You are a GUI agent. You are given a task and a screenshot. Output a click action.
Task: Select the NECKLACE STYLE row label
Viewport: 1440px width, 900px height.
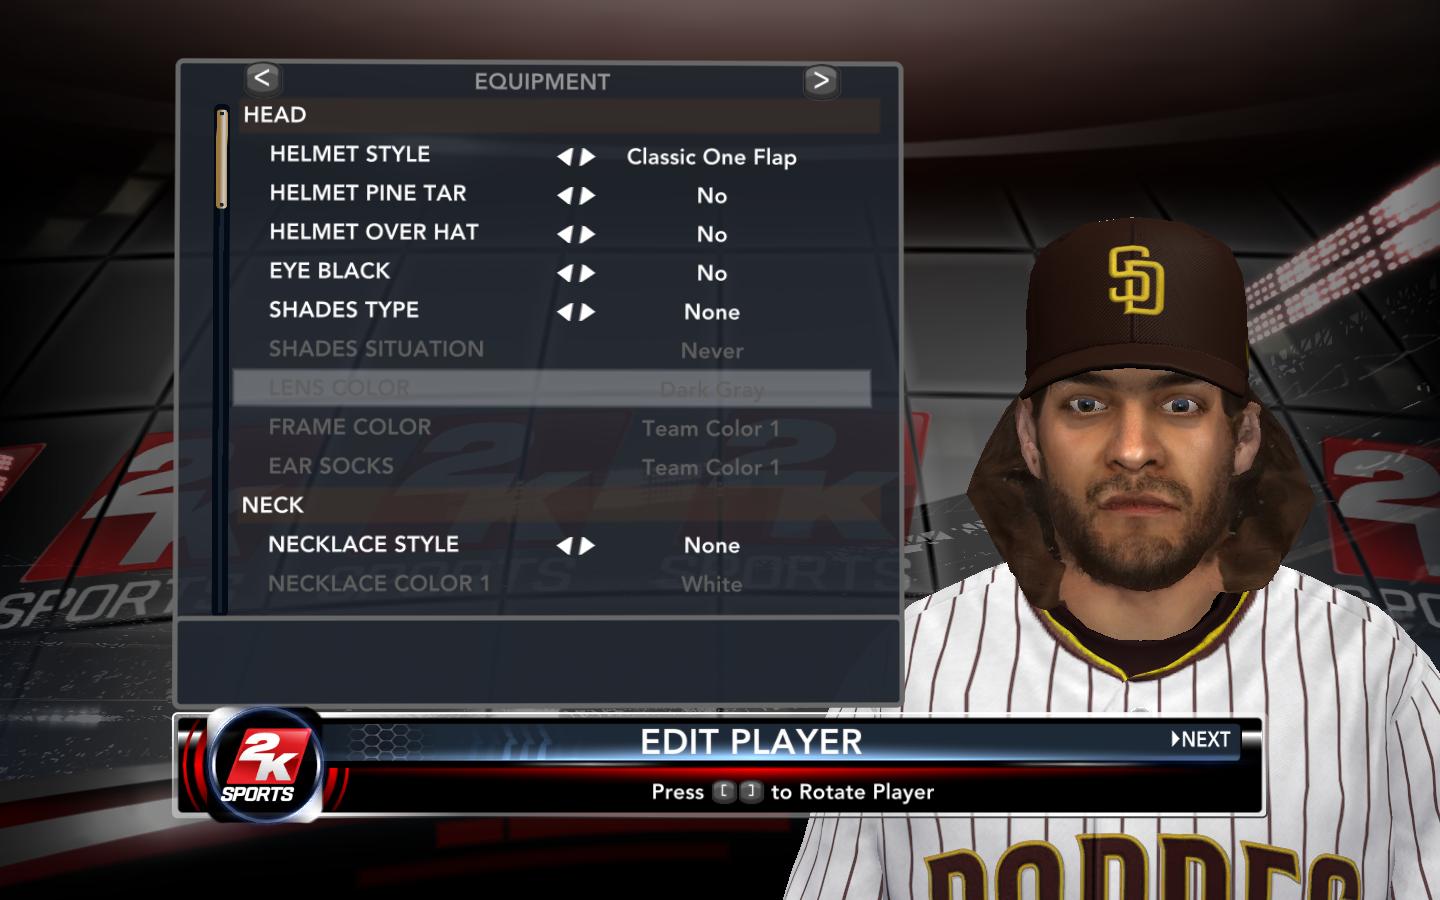pos(364,544)
